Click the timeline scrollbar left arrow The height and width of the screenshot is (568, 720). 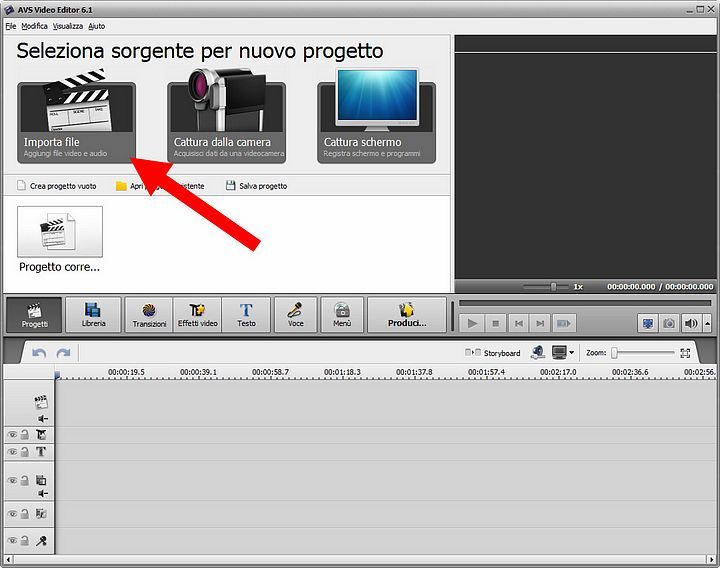(x=8, y=560)
